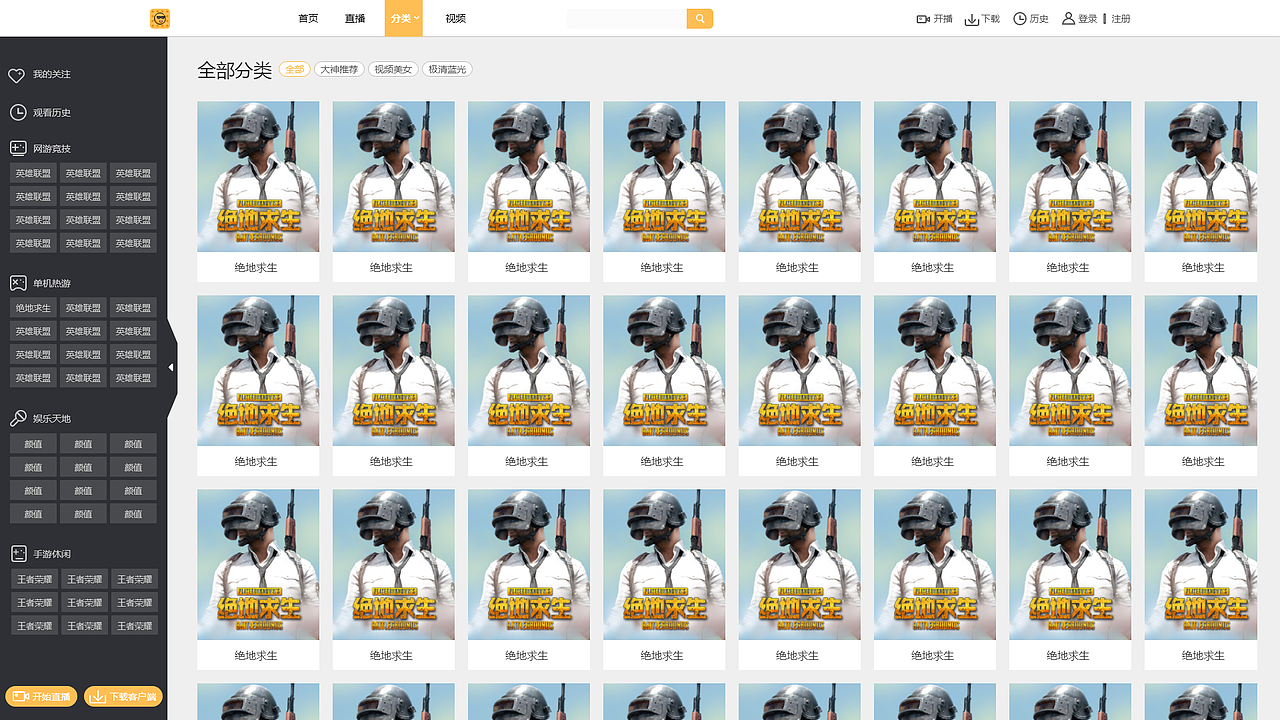Switch to the 视频 nav tab
This screenshot has width=1280, height=720.
(455, 19)
